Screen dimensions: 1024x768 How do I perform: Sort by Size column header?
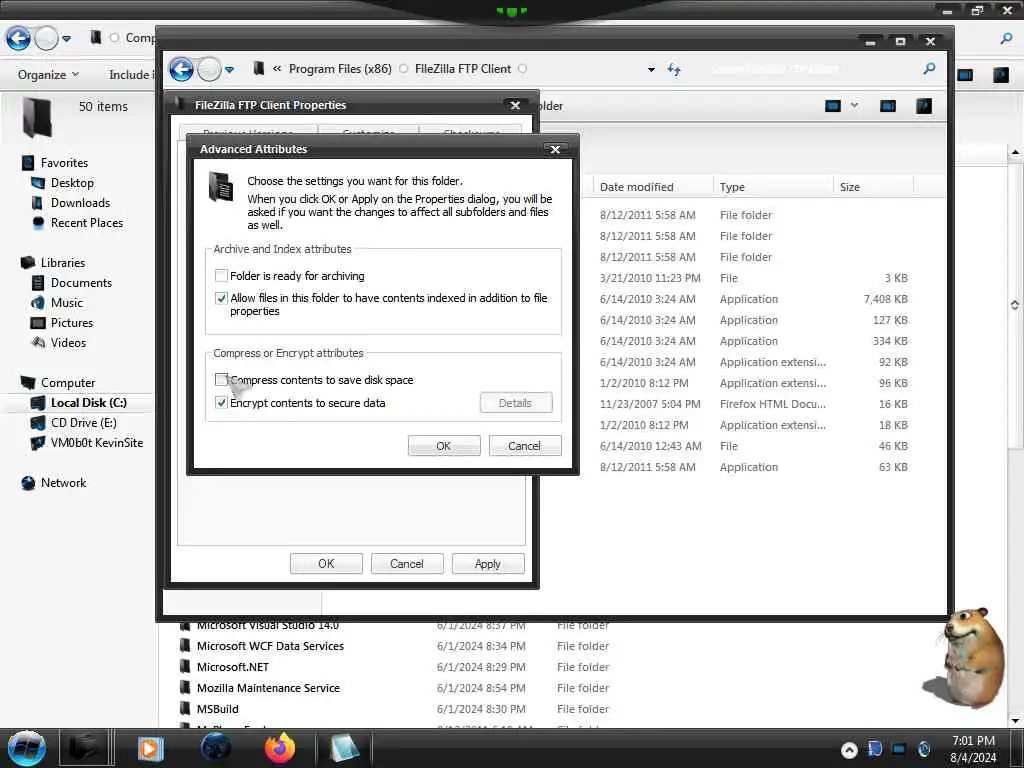coord(873,187)
